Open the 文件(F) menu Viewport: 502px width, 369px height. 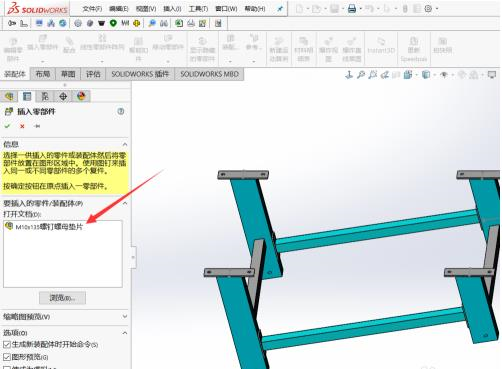point(92,9)
